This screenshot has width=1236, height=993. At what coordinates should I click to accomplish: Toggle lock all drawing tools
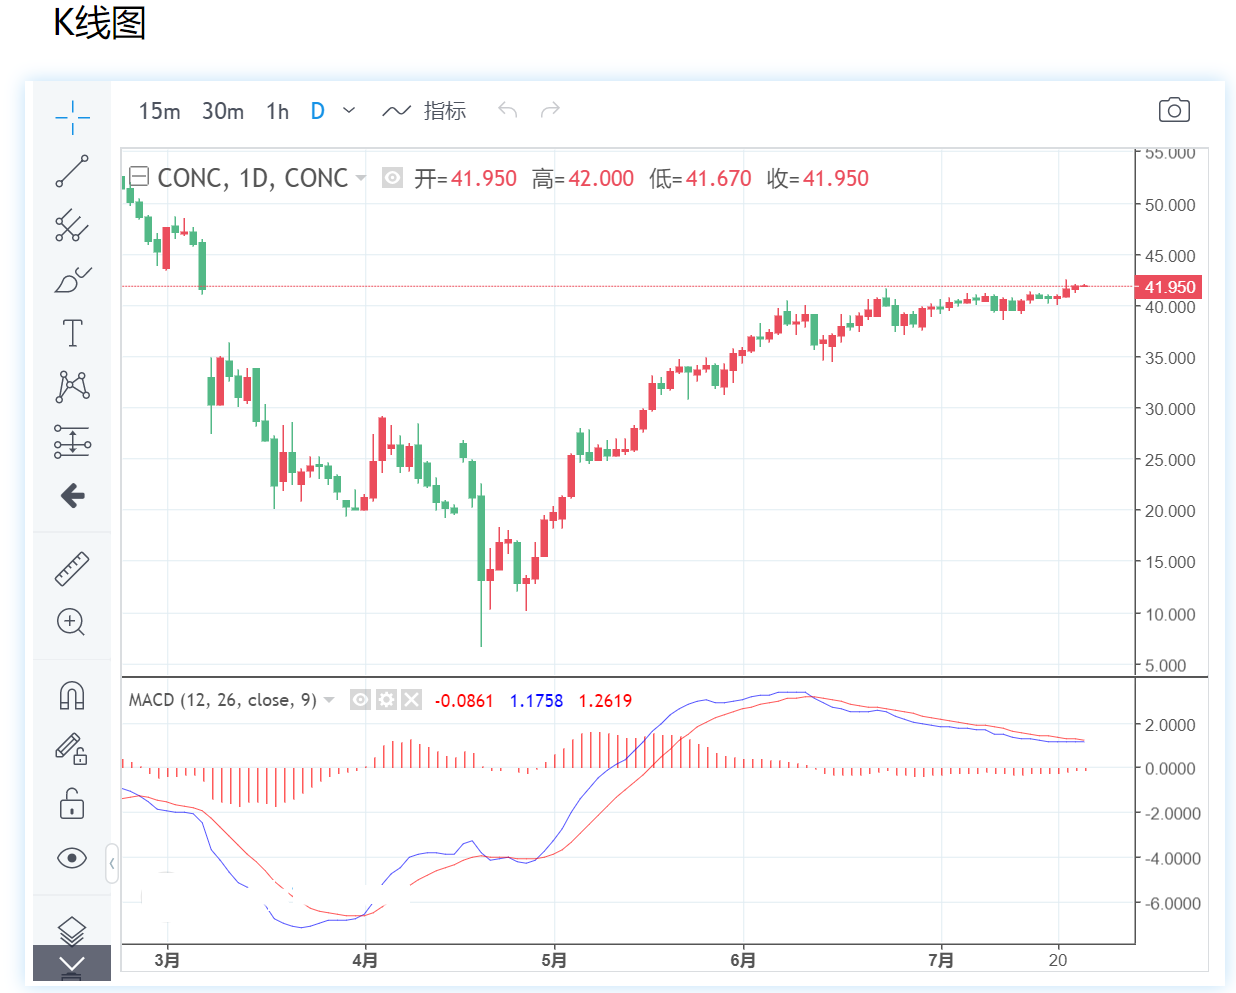[x=72, y=803]
